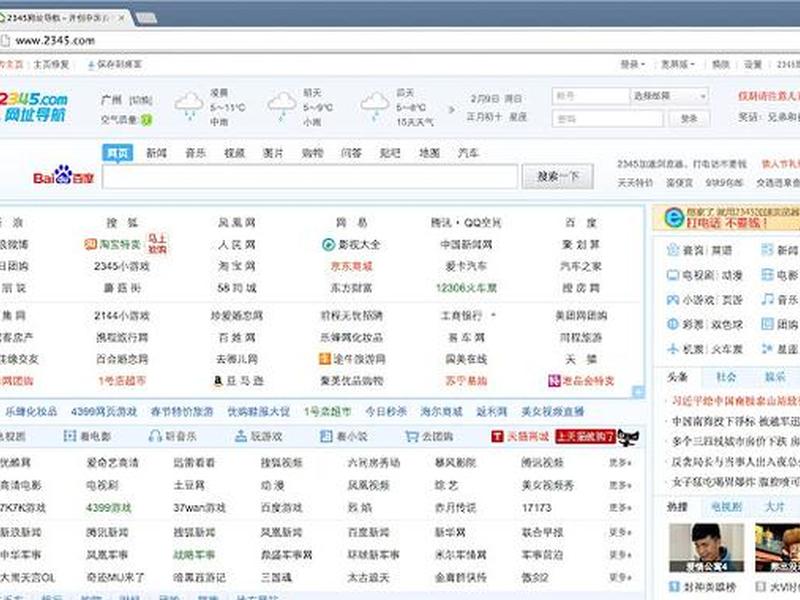Click the IE browser icon in banner

point(674,218)
